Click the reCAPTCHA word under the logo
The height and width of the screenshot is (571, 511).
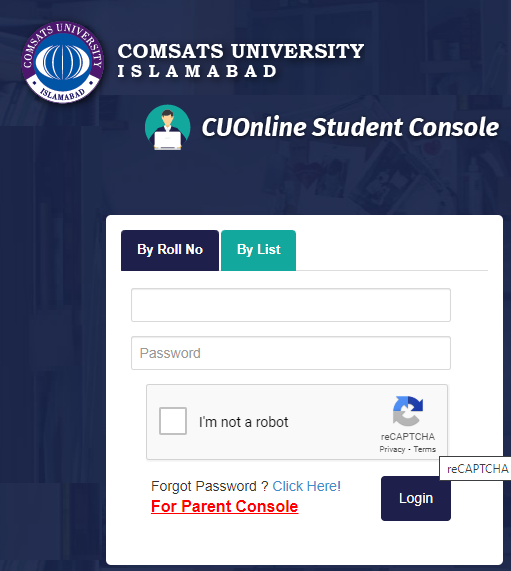click(408, 437)
